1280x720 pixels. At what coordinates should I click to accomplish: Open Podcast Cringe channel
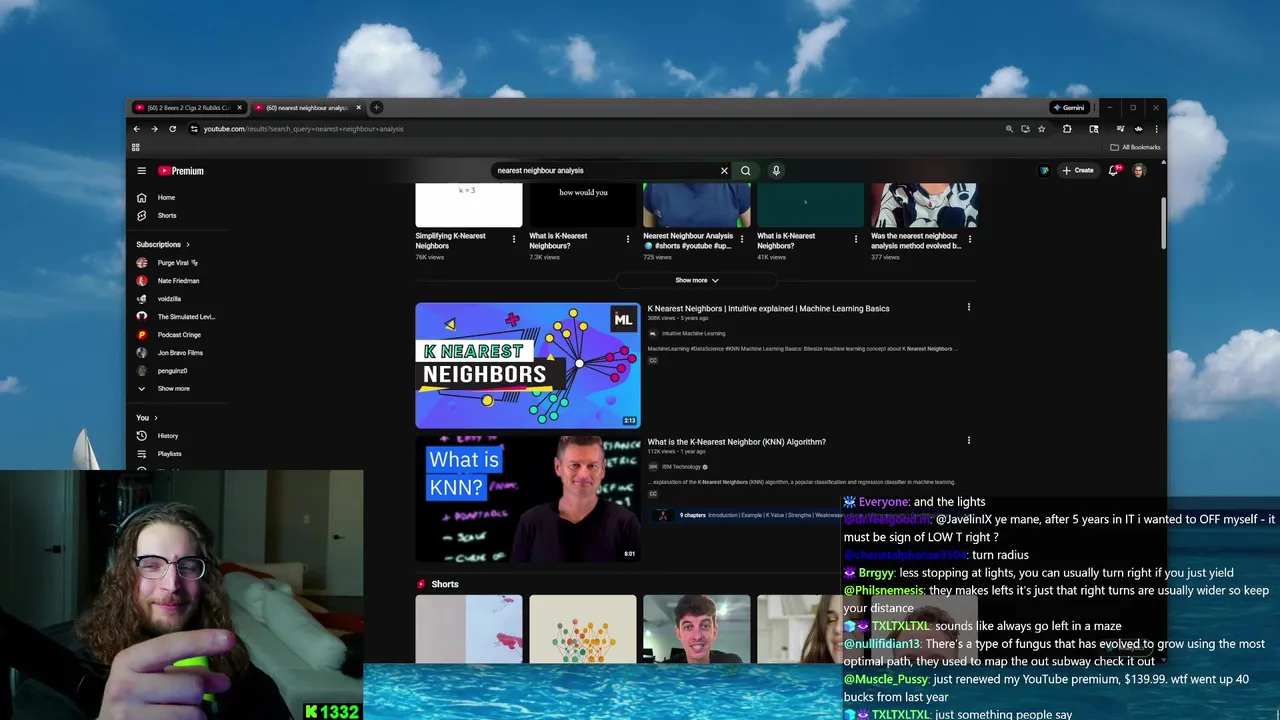point(179,335)
